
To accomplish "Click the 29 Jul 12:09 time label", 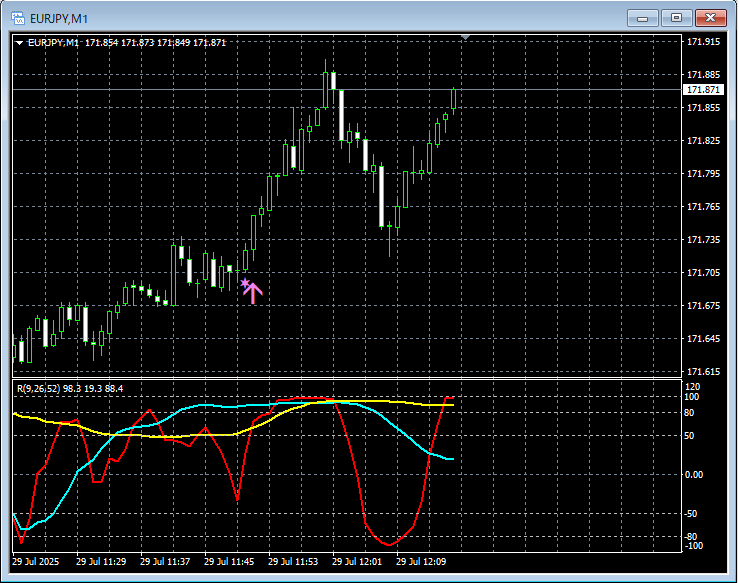I will tap(421, 562).
